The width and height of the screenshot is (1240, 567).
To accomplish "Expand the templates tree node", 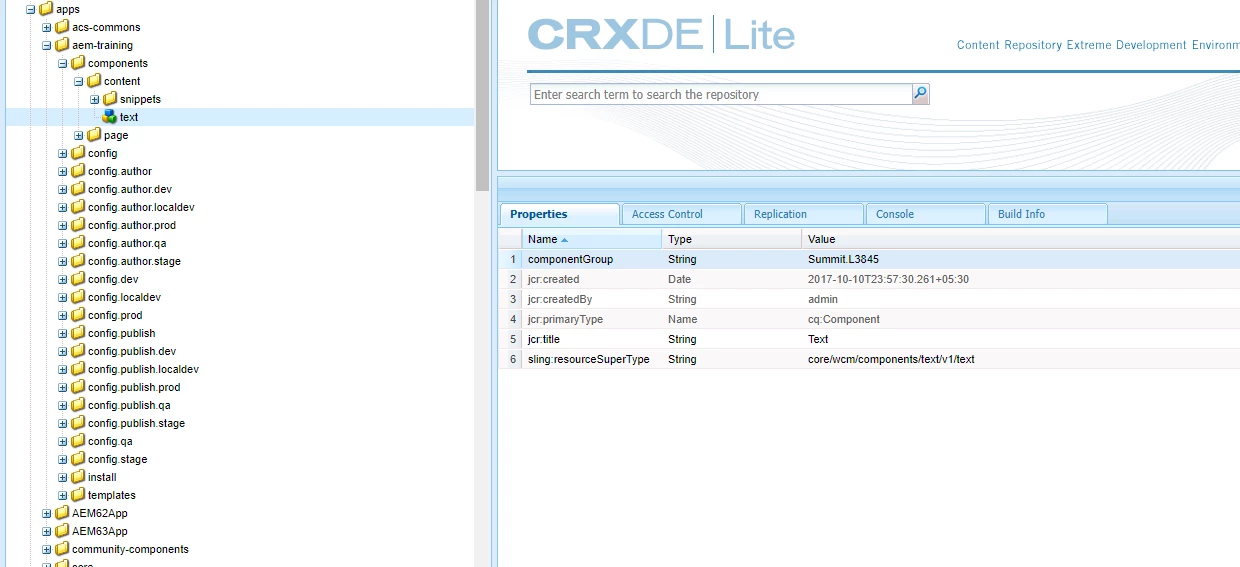I will point(63,495).
